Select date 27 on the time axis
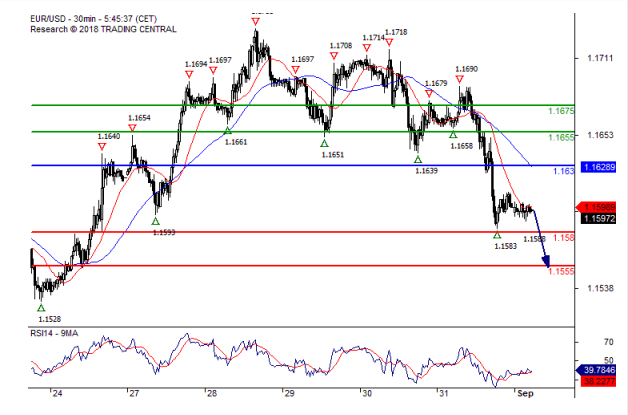 pos(131,394)
